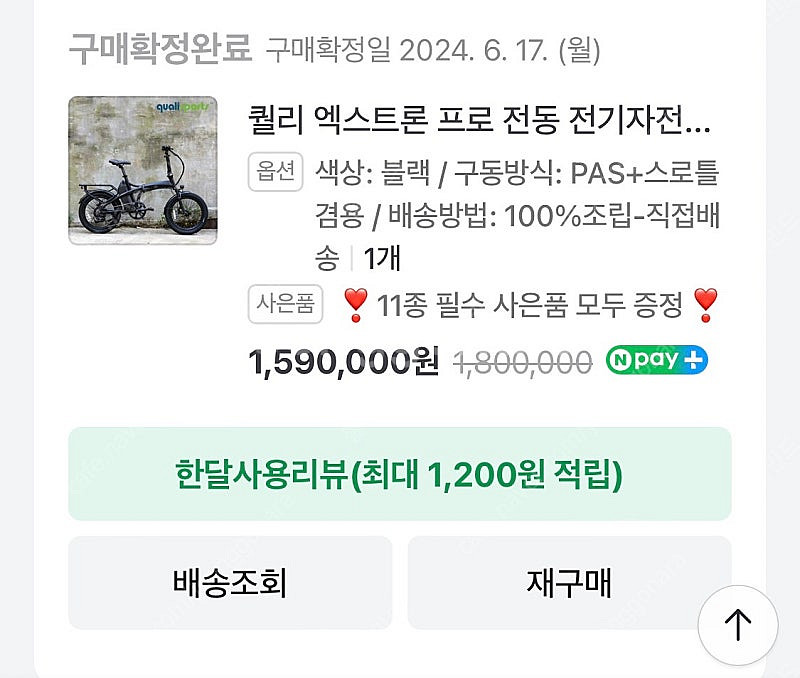Click the left red exclamation mark icon

tap(354, 304)
